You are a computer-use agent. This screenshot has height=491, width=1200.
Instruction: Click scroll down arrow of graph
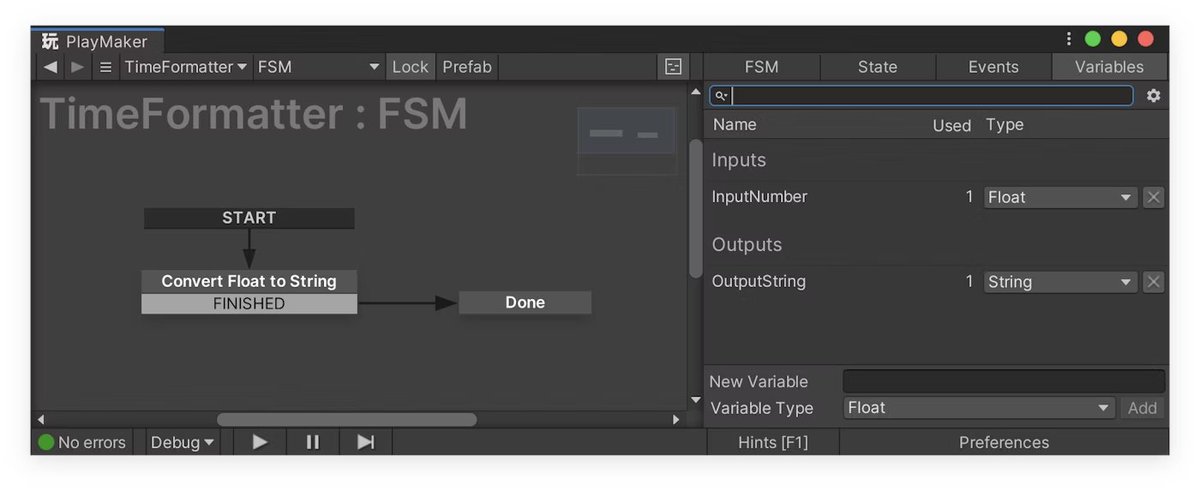pyautogui.click(x=696, y=401)
